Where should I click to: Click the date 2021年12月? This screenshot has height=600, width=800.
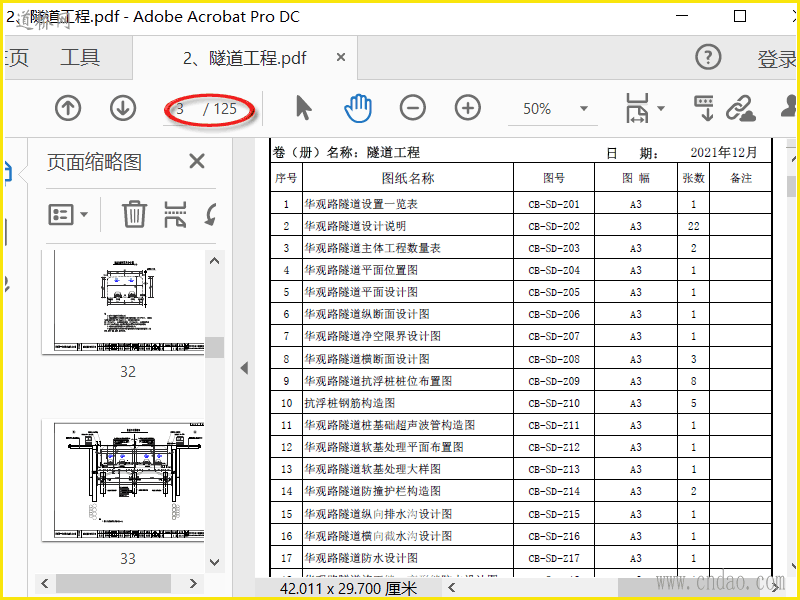tap(723, 153)
